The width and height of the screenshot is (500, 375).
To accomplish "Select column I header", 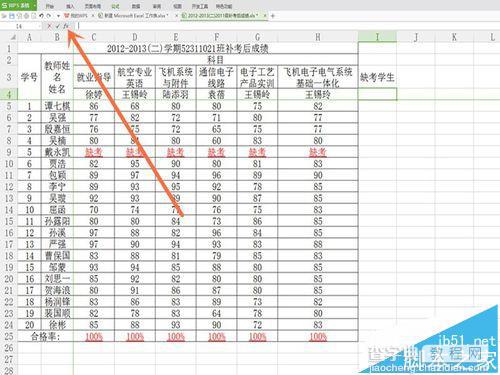I will coord(377,37).
